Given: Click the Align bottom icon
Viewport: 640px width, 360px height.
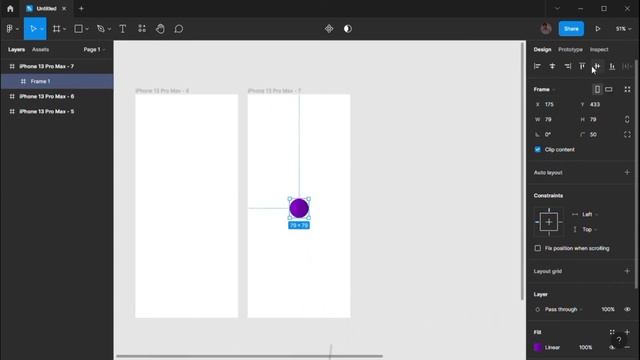Looking at the screenshot, I should coord(612,66).
